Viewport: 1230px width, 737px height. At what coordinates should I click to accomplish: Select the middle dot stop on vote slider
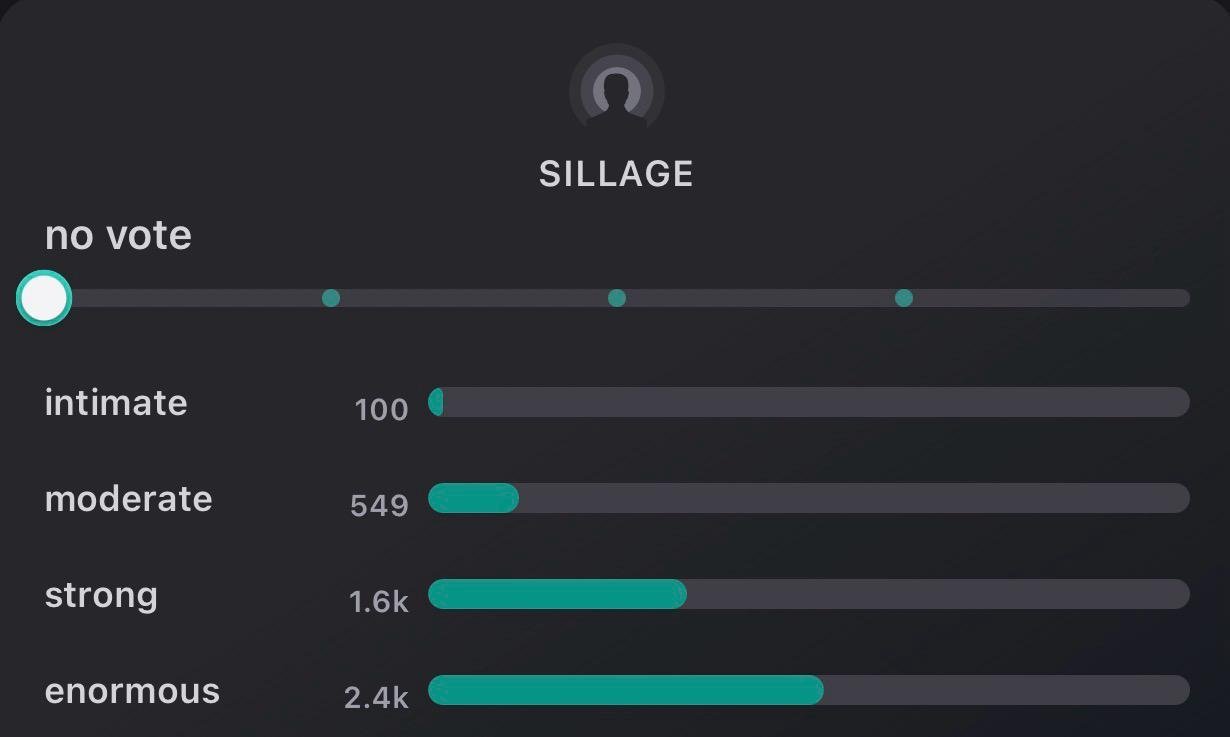pos(617,298)
